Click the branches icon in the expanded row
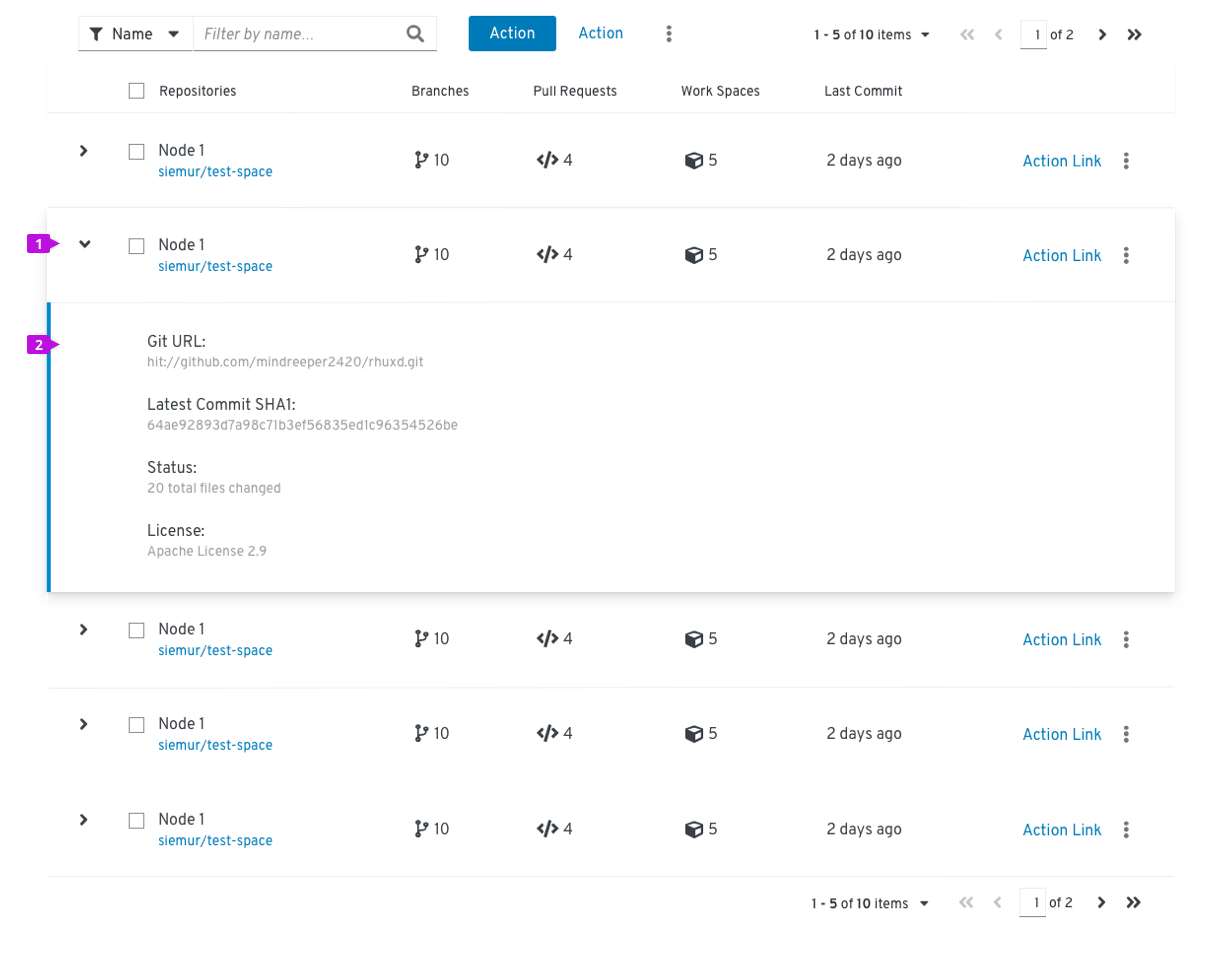Image resolution: width=1209 pixels, height=954 pixels. coord(421,255)
